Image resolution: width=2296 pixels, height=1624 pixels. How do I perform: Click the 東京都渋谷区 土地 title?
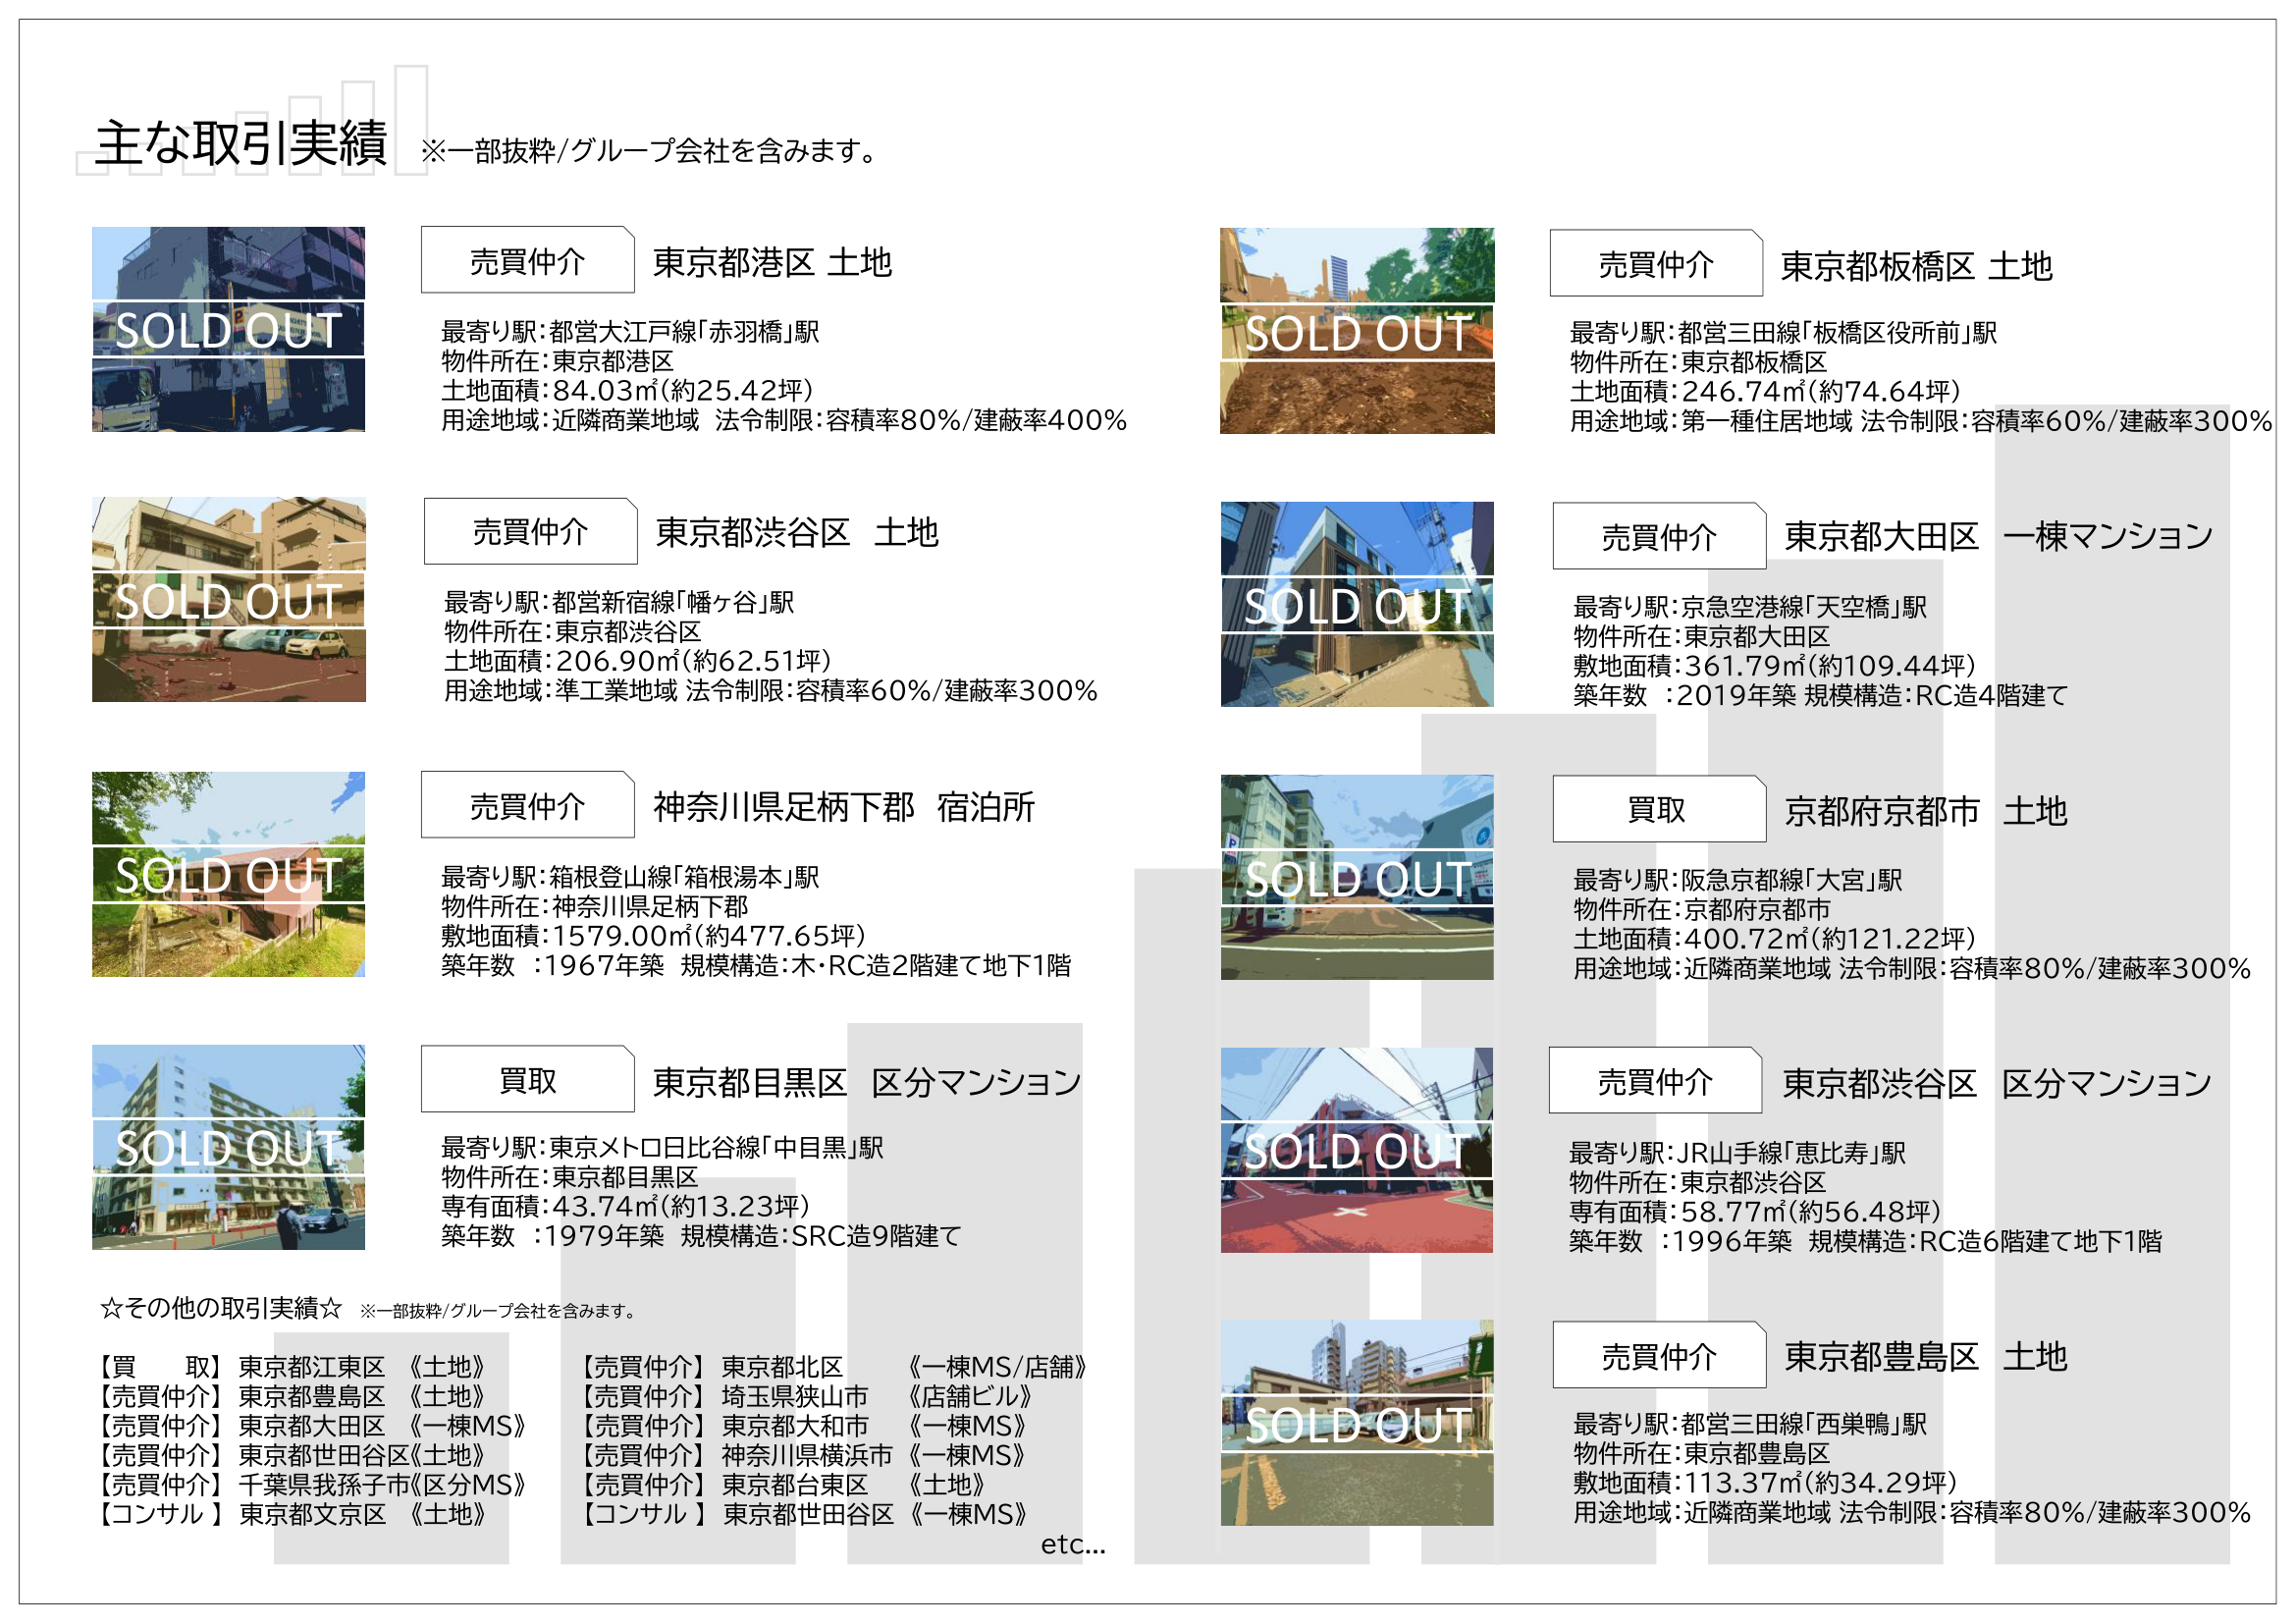797,532
